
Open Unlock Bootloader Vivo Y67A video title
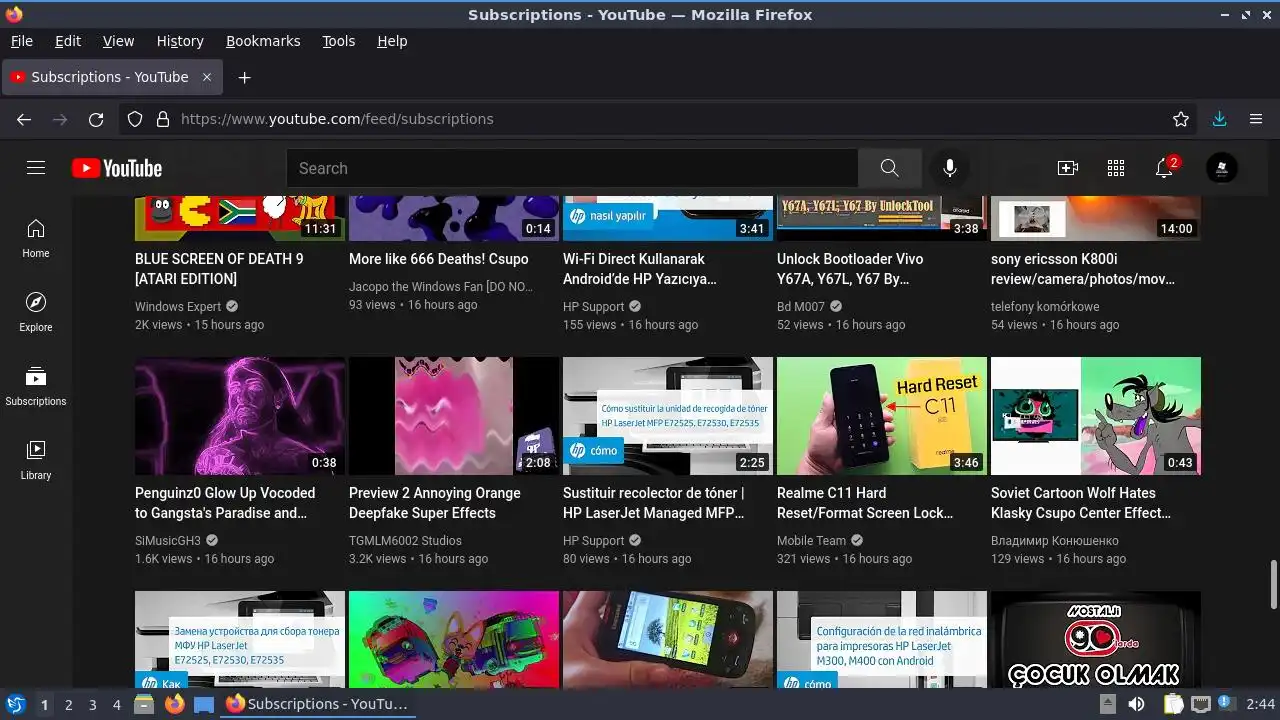tap(850, 269)
